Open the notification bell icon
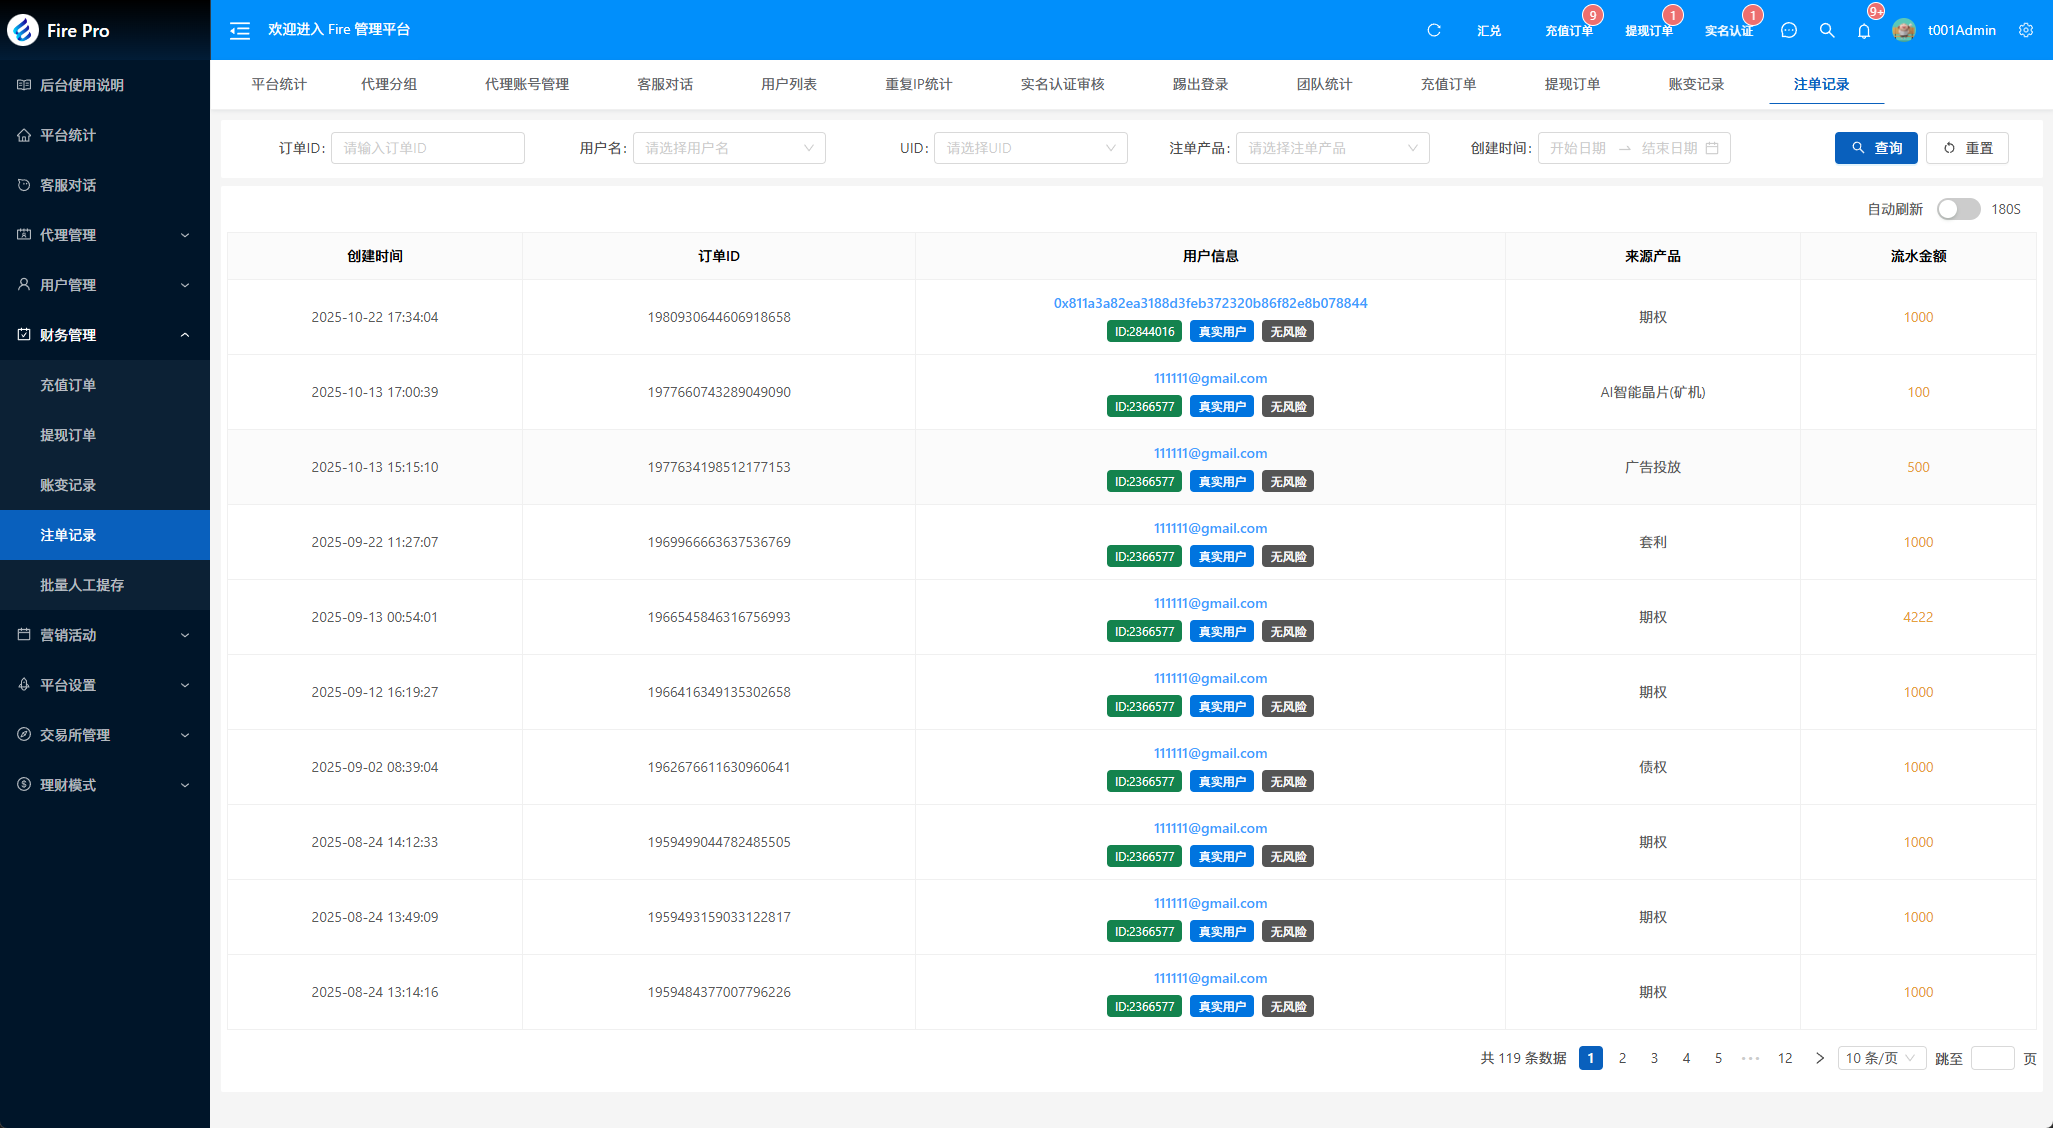The height and width of the screenshot is (1128, 2053). (1864, 31)
